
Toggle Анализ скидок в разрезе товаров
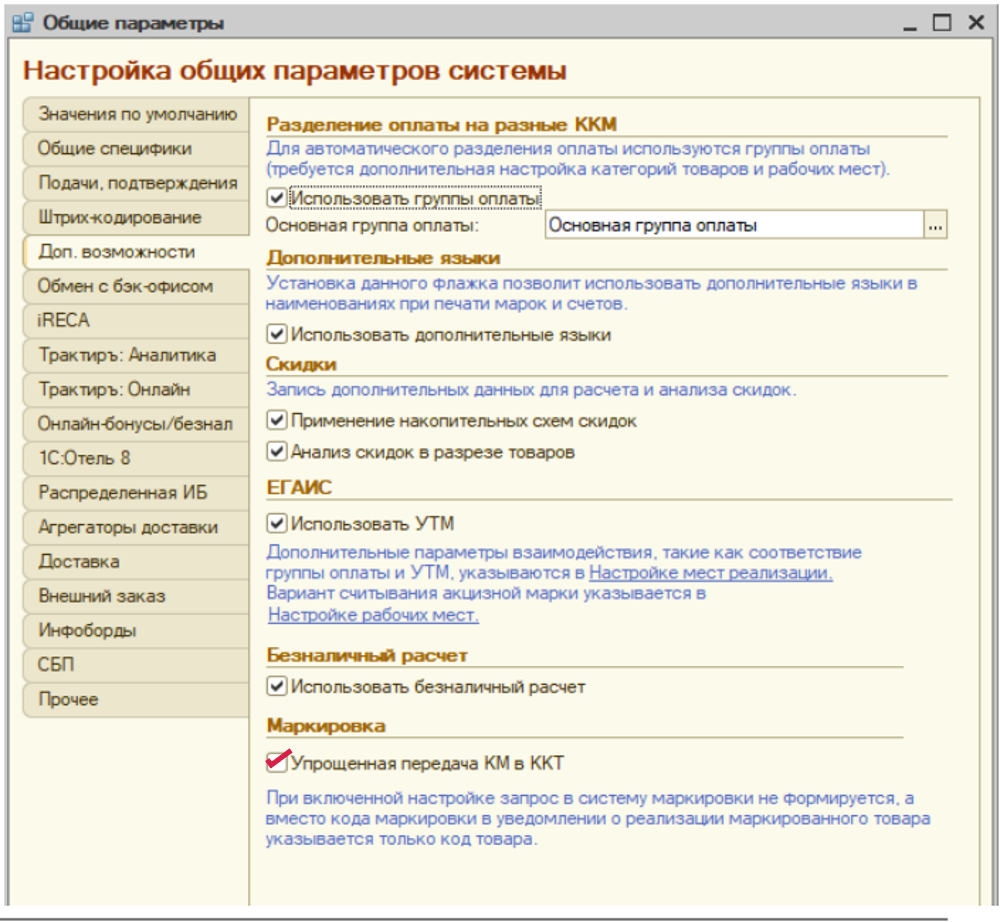tap(277, 452)
